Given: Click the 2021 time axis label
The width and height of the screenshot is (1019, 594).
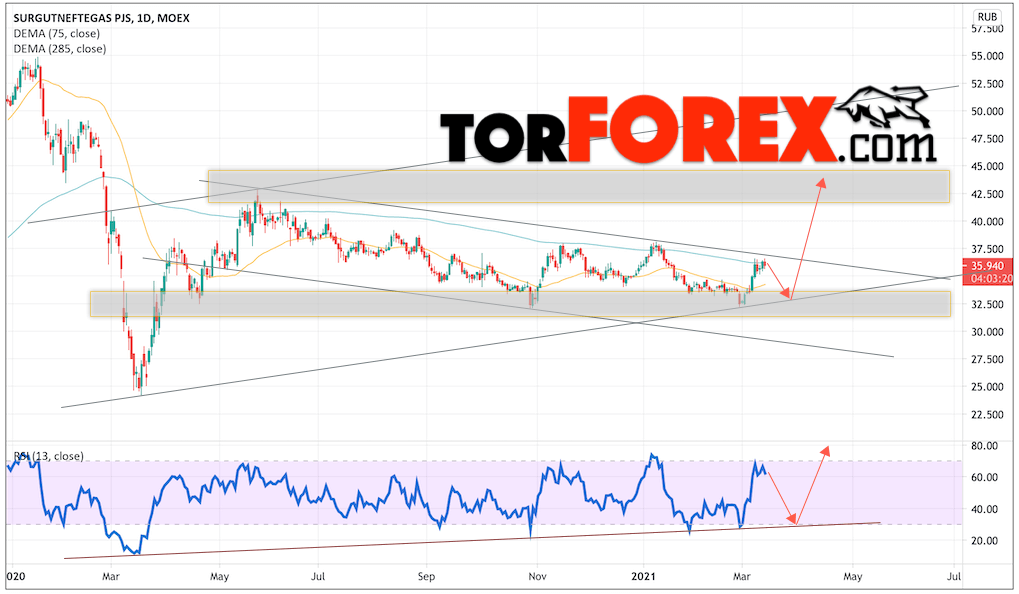Looking at the screenshot, I should pyautogui.click(x=644, y=576).
